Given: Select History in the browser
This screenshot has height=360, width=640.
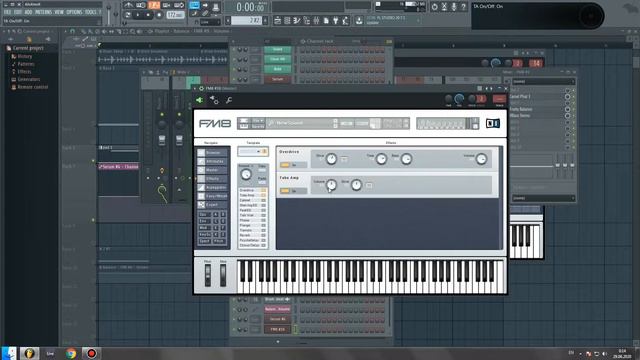Looking at the screenshot, I should click(x=24, y=56).
